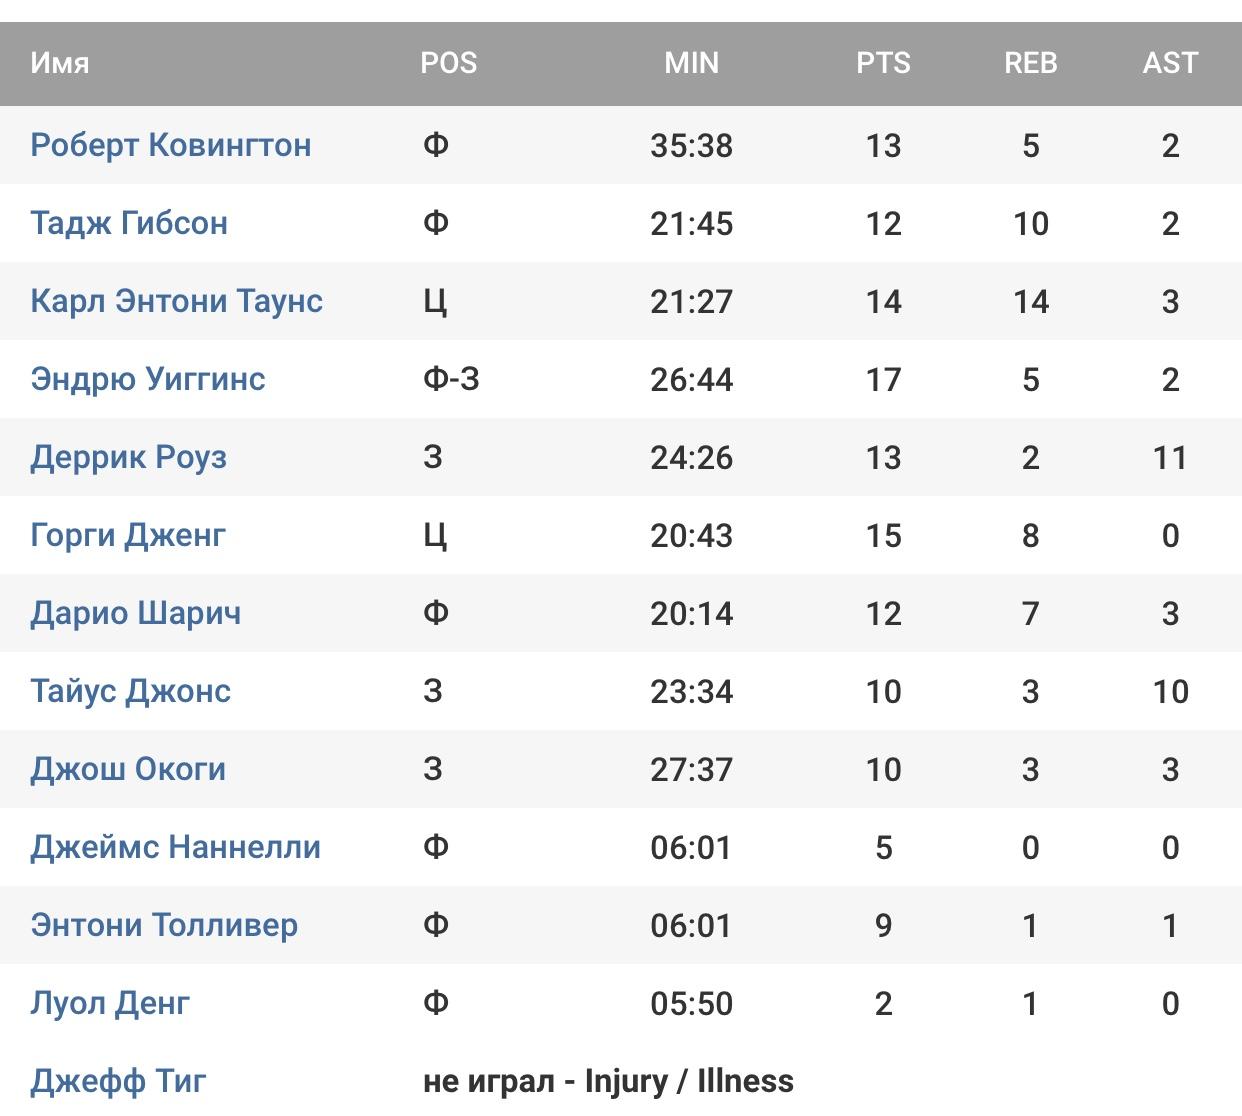Open Эндрю Уиггинс player page

tap(148, 379)
